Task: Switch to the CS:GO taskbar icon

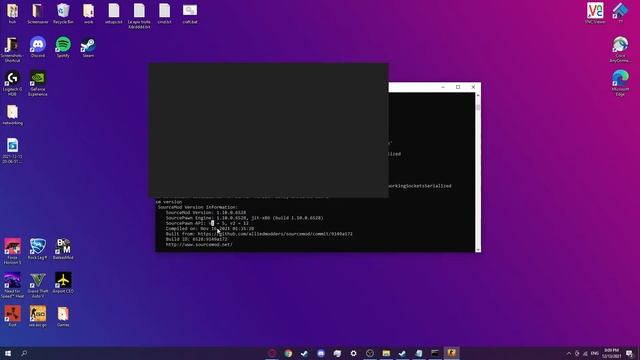Action: point(451,353)
